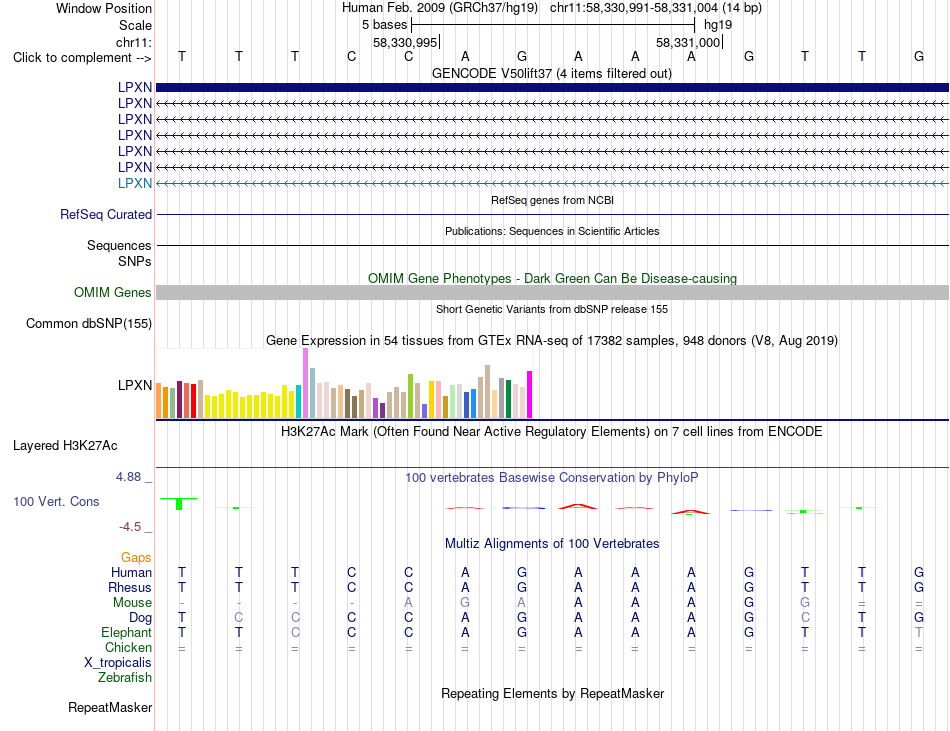The height and width of the screenshot is (731, 950).
Task: Open Repeating Elements by RepeatMasker title
Action: point(552,694)
